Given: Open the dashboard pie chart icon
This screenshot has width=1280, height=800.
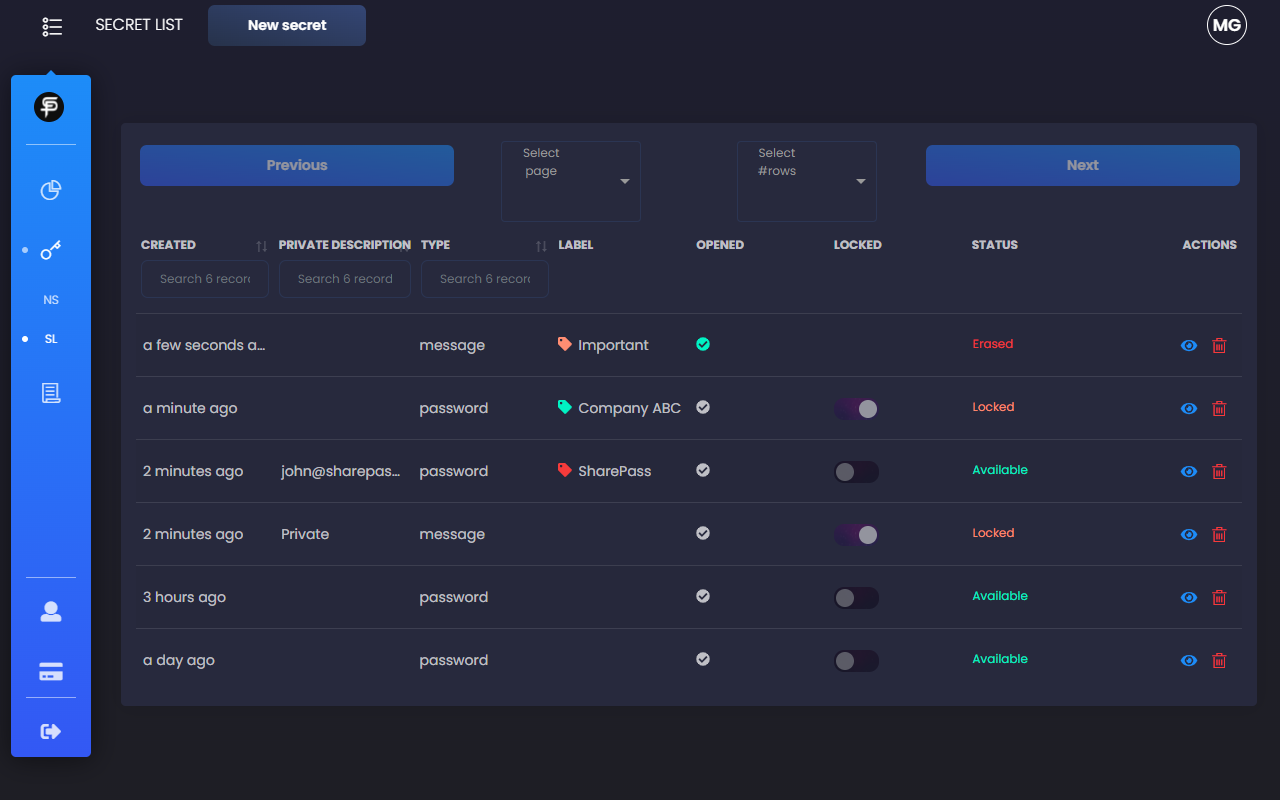Looking at the screenshot, I should point(51,190).
